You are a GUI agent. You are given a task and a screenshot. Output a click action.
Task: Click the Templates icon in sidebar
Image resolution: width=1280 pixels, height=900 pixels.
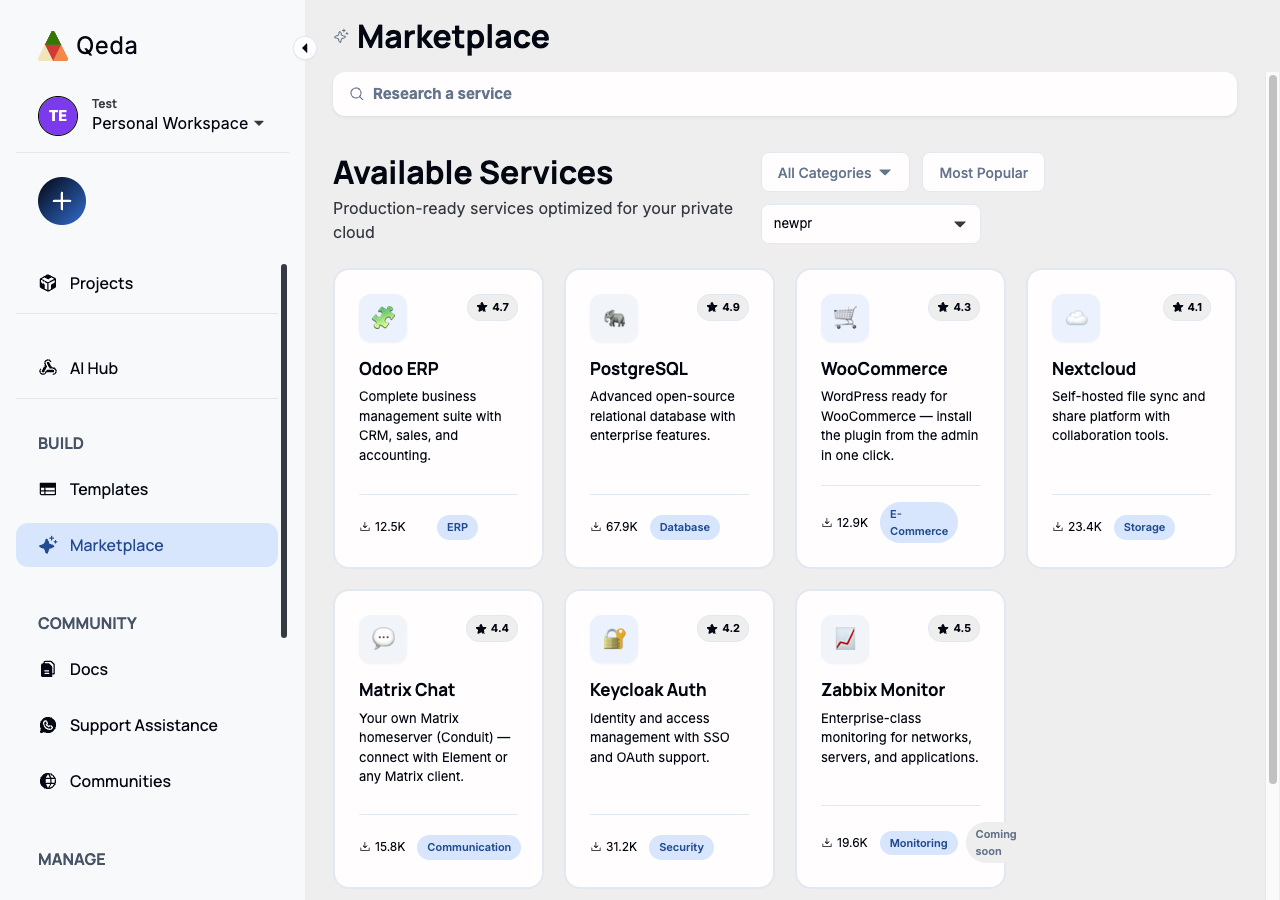tap(48, 489)
